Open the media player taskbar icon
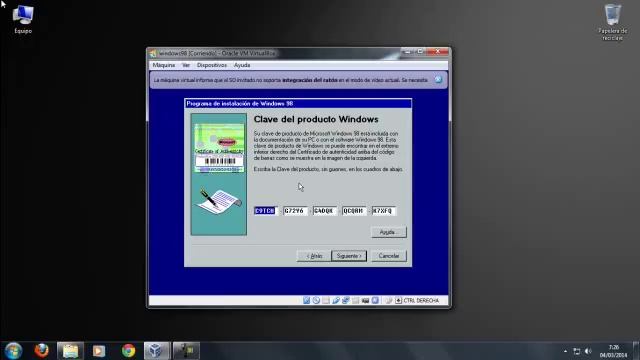The height and width of the screenshot is (360, 640). pyautogui.click(x=98, y=351)
